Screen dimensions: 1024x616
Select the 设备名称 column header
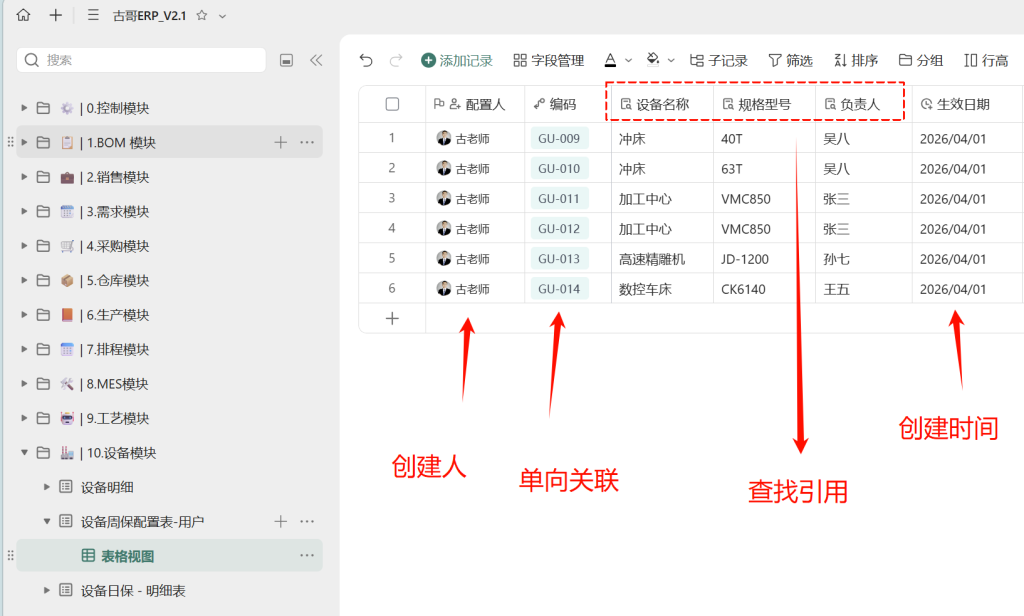pyautogui.click(x=662, y=104)
